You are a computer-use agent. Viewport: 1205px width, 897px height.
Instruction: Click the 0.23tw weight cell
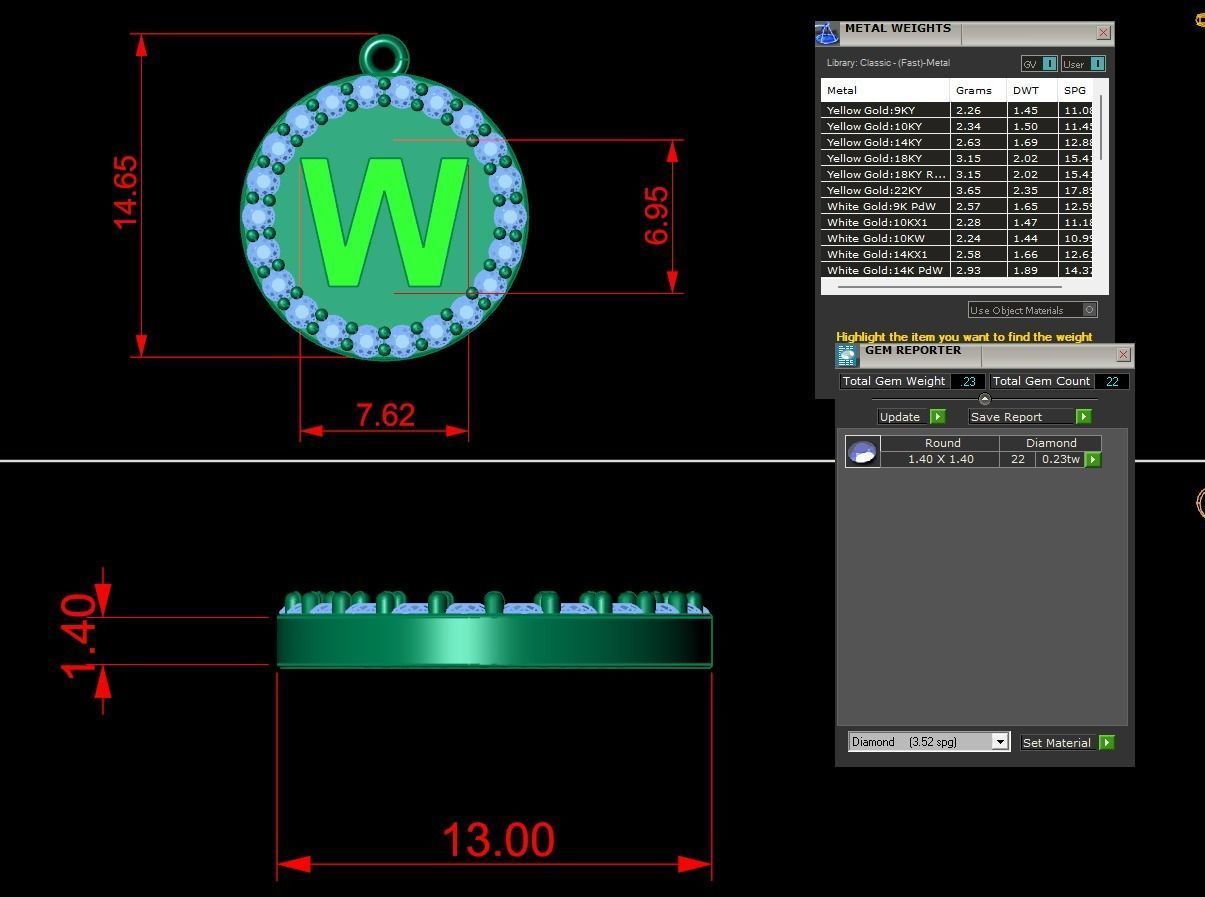tap(1060, 459)
